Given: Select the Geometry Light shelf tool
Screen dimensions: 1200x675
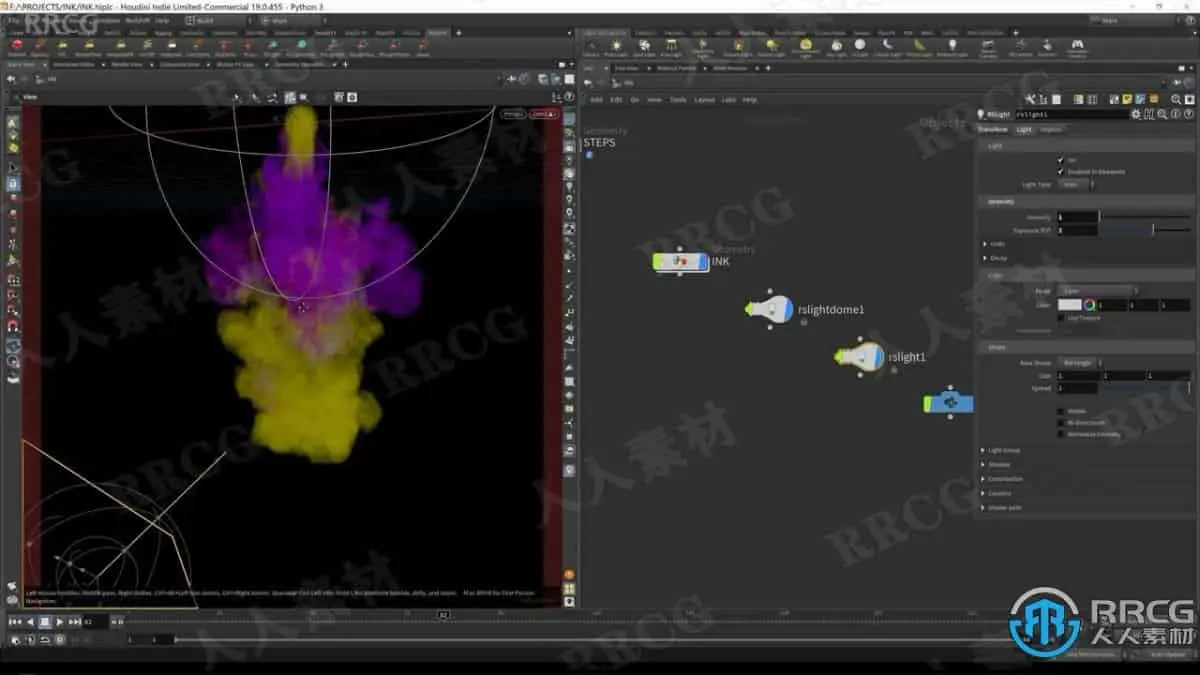Looking at the screenshot, I should pyautogui.click(x=703, y=46).
